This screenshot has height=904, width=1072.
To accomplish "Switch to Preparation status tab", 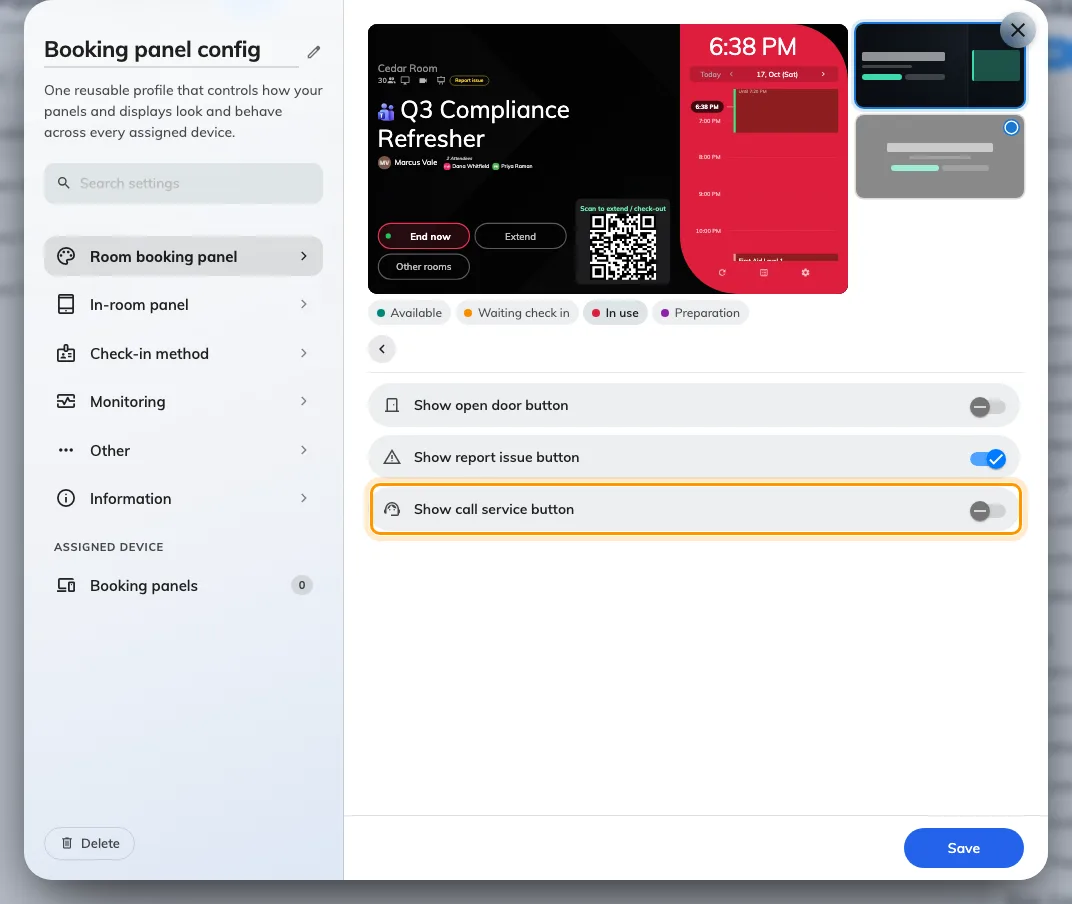I will (x=700, y=313).
